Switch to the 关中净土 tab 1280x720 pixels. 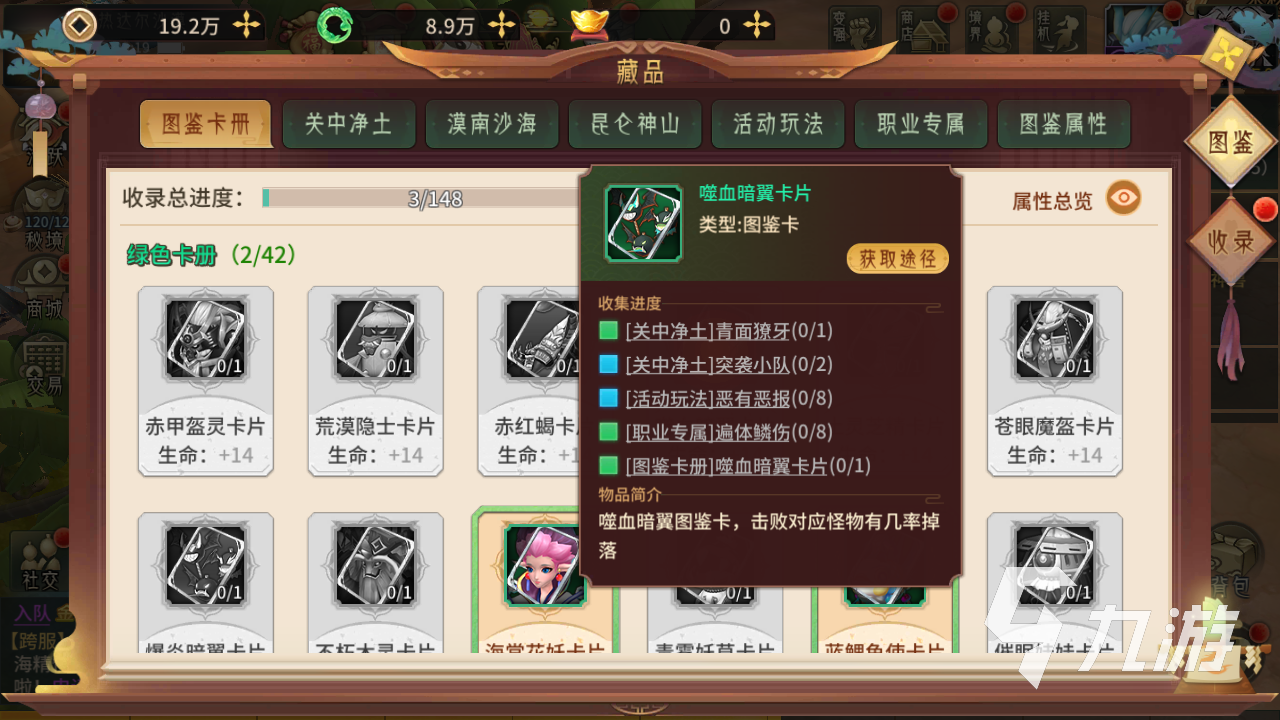tap(348, 124)
